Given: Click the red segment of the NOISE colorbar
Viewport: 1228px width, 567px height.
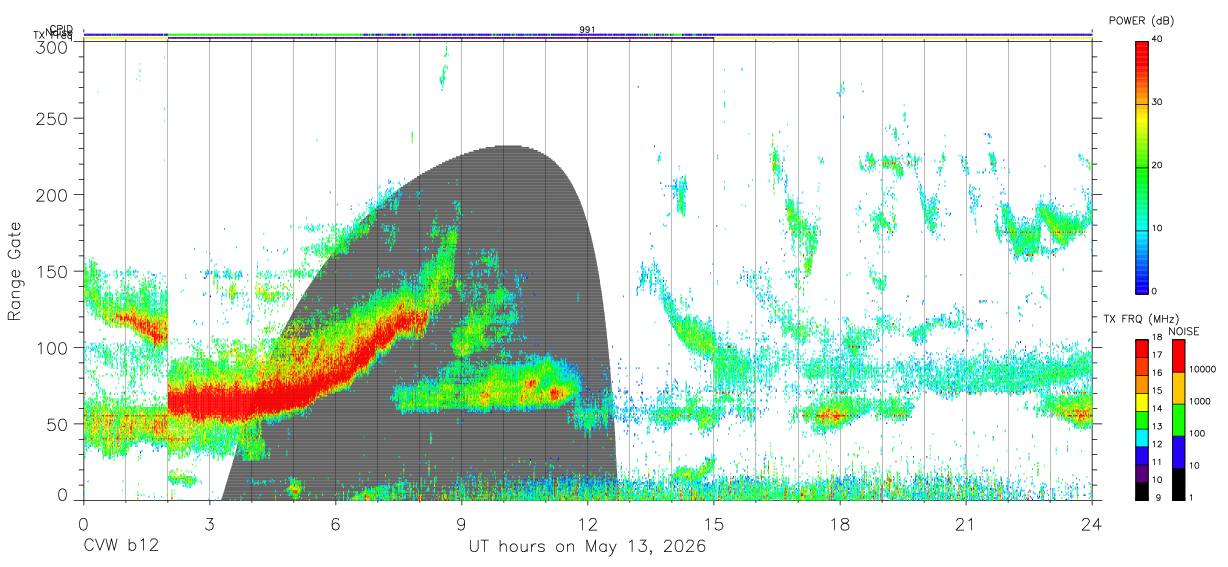Looking at the screenshot, I should (x=1178, y=356).
